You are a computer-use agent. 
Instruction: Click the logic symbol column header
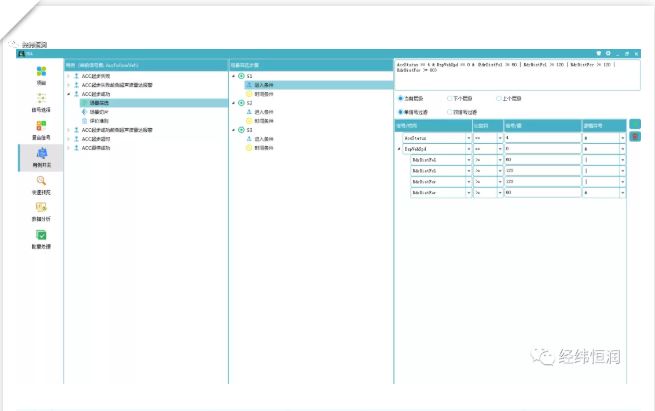(604, 125)
